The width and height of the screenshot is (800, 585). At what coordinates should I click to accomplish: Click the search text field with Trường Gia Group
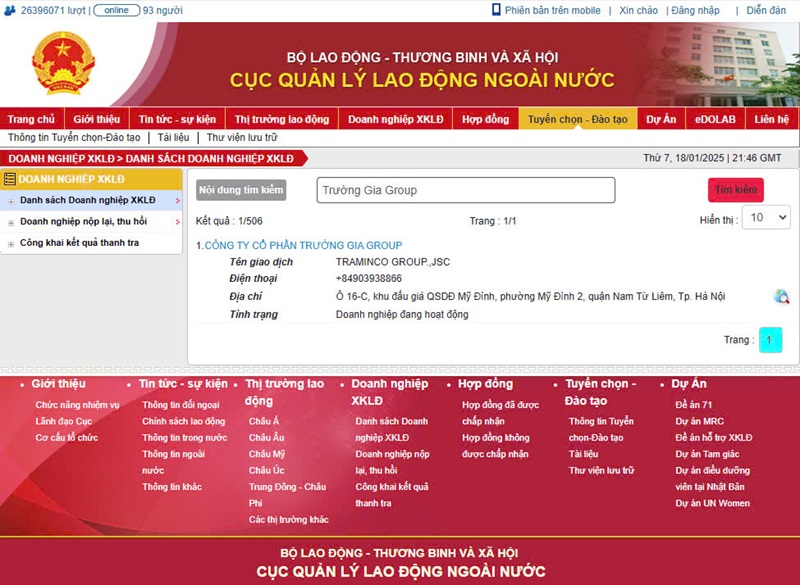(x=466, y=190)
